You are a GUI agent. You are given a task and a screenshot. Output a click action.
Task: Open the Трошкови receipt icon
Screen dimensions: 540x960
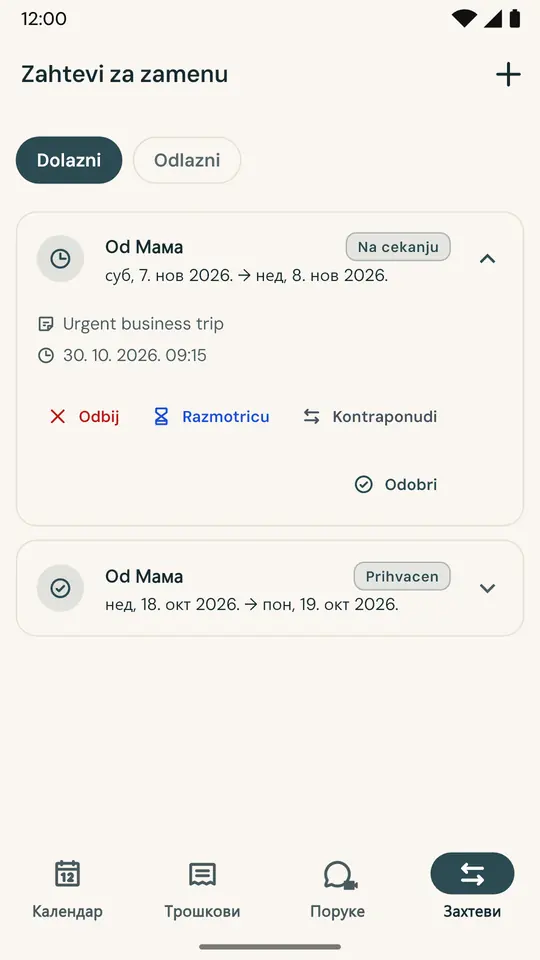[202, 874]
